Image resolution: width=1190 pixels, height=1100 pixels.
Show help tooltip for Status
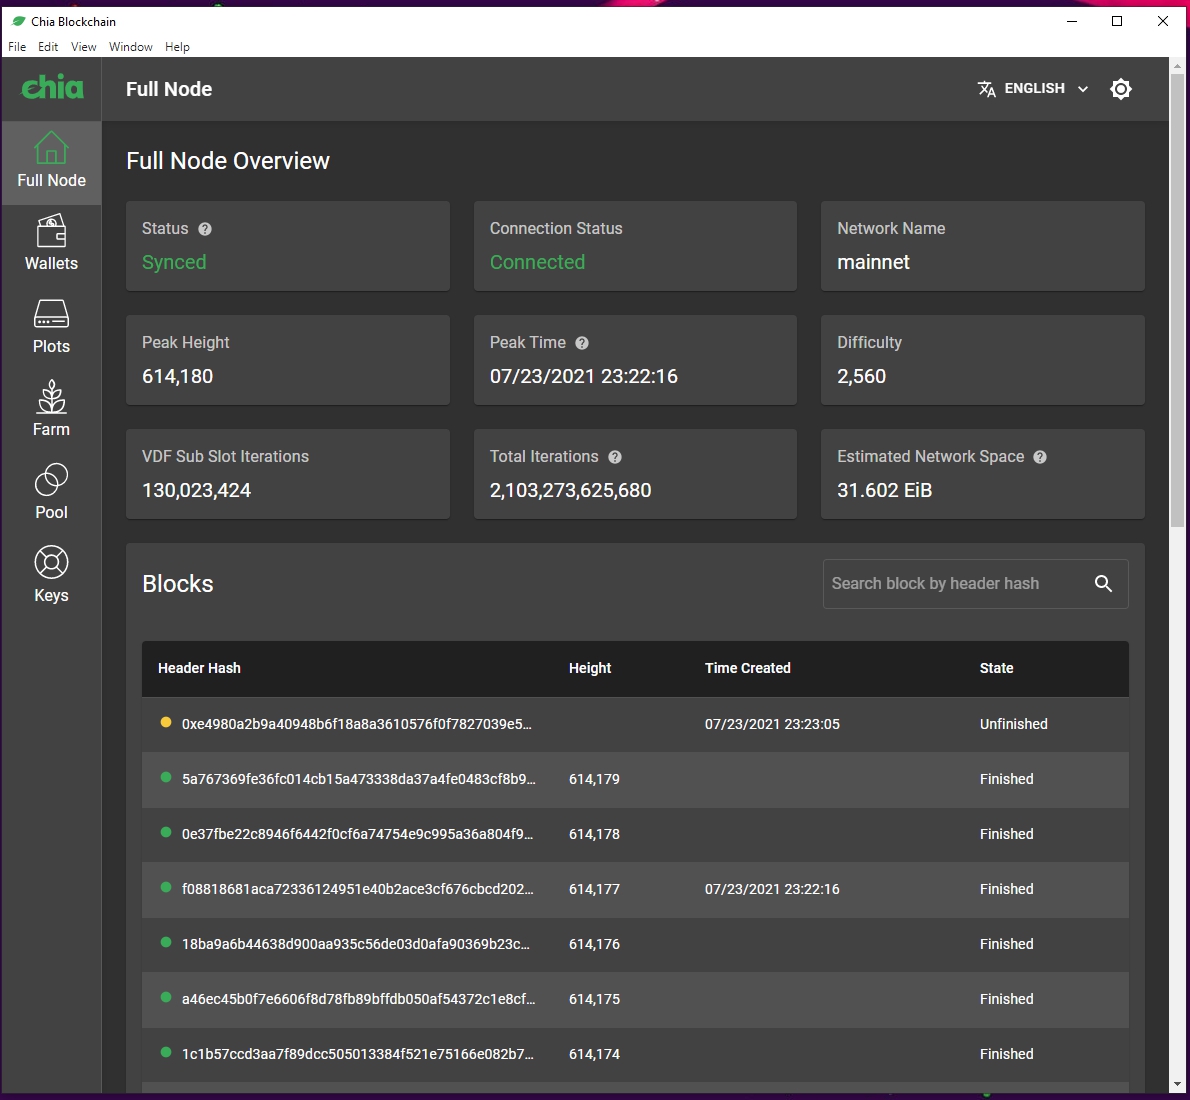tap(205, 229)
